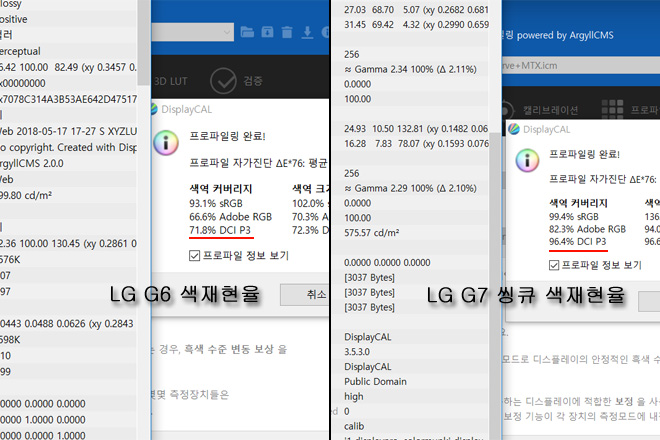660x440 pixels.
Task: Click the profile path field ending MTX.icm
Action: pyautogui.click(x=581, y=66)
